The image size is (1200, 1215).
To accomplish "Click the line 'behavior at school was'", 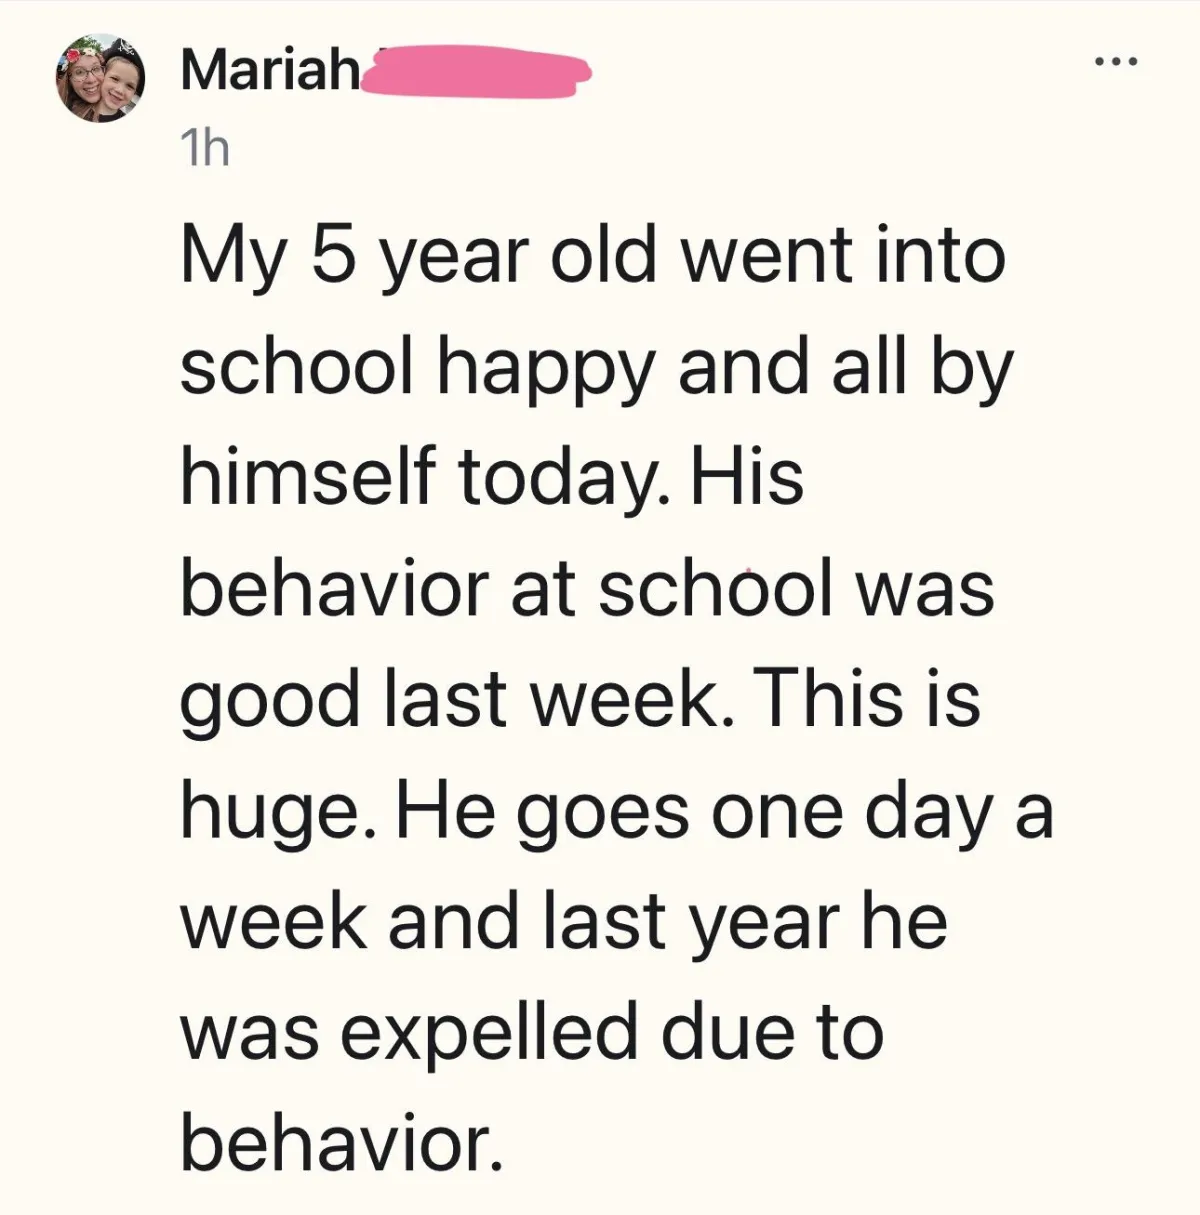I will tap(588, 589).
